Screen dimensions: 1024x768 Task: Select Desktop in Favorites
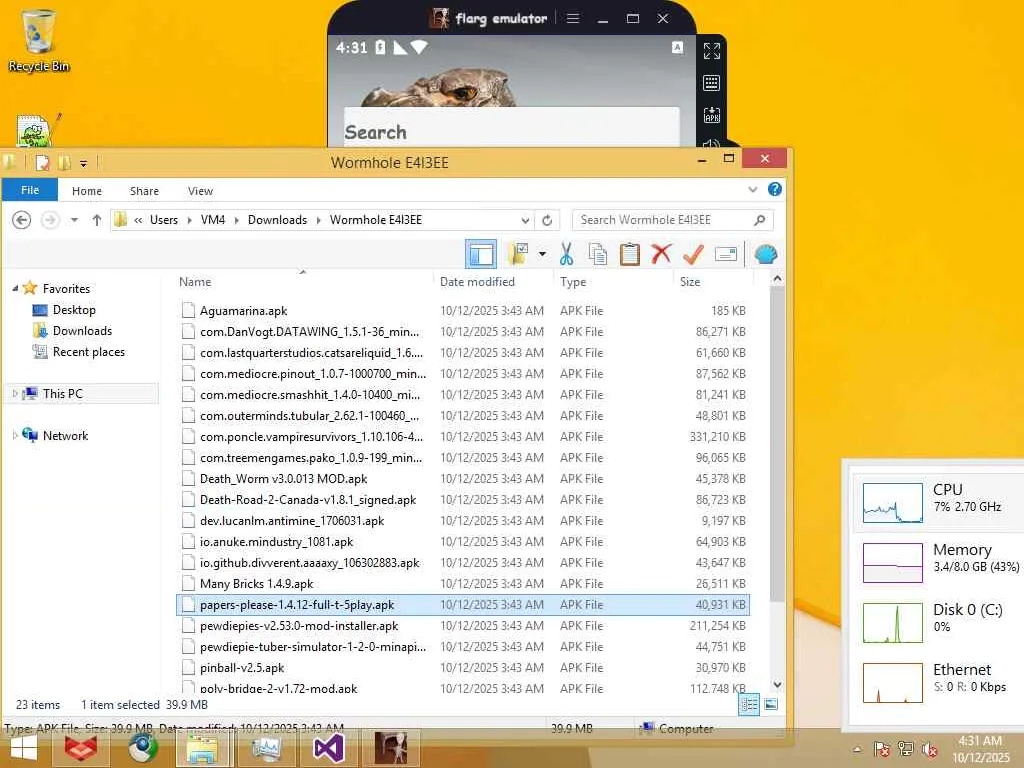point(74,310)
